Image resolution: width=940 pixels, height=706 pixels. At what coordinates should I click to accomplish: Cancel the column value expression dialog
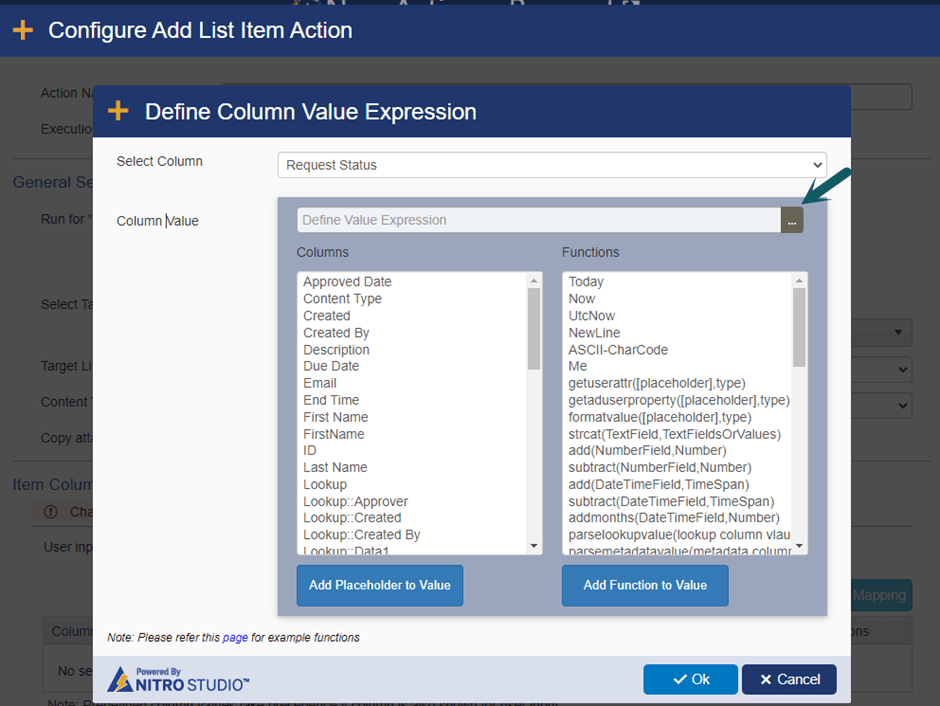[789, 679]
